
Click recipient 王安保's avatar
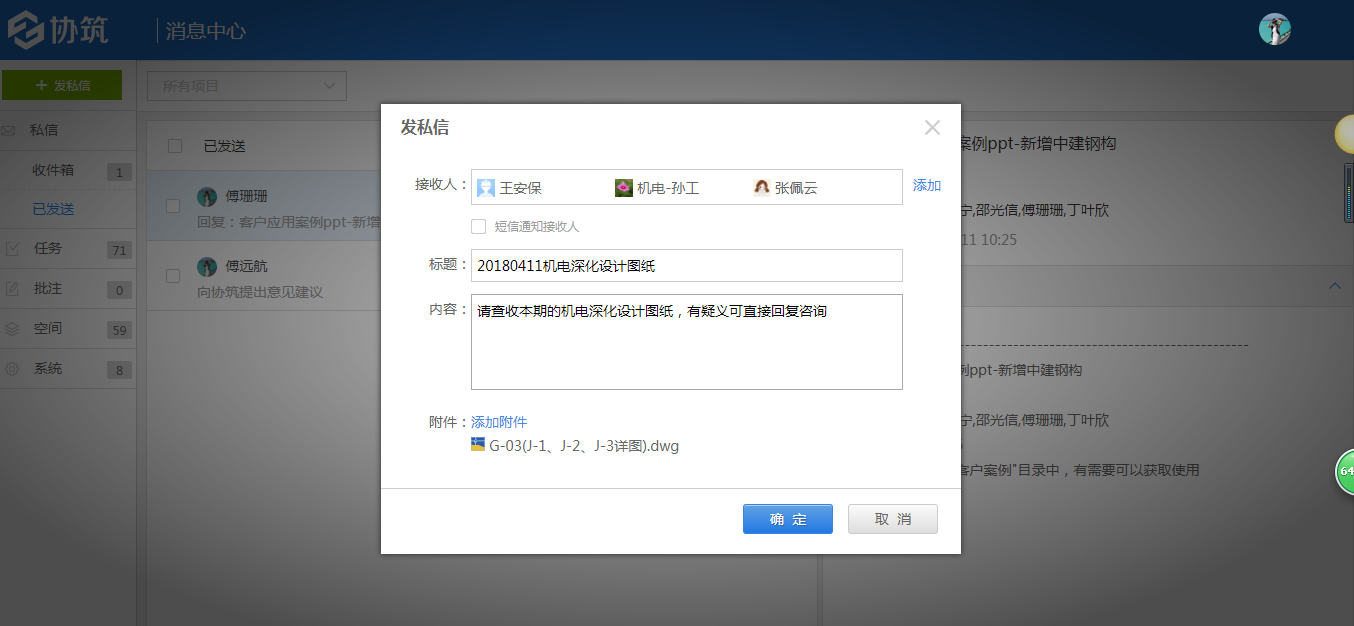[x=487, y=186]
